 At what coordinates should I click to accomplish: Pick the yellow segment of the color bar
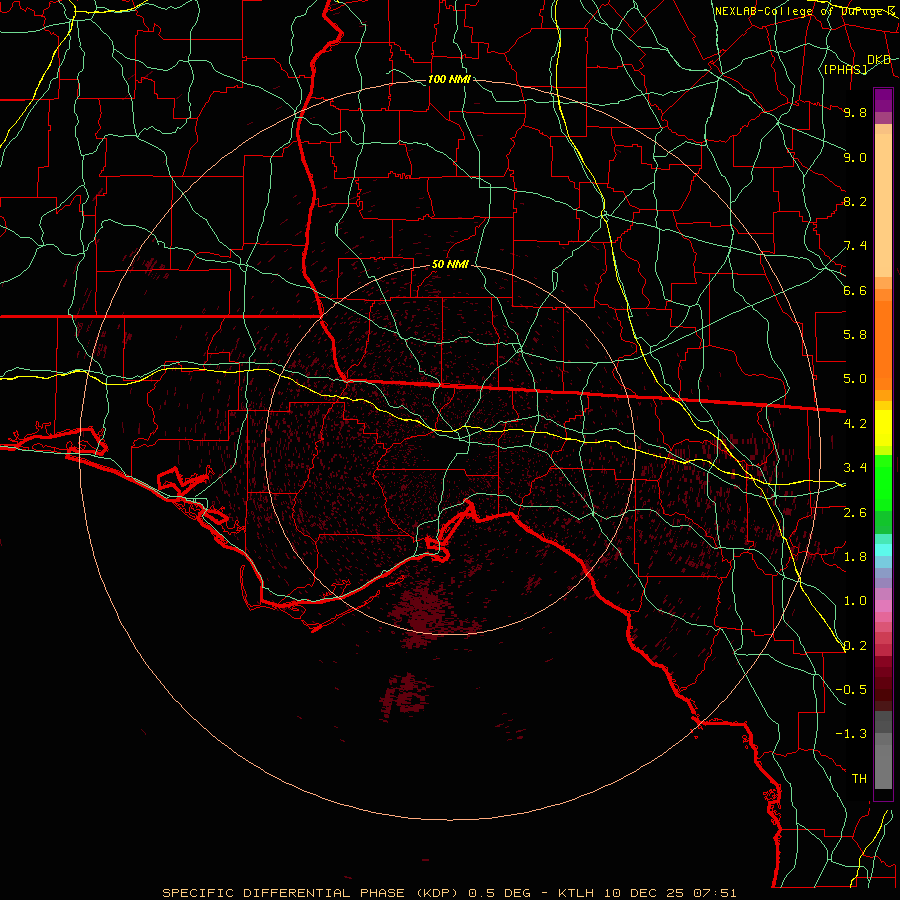coord(883,428)
